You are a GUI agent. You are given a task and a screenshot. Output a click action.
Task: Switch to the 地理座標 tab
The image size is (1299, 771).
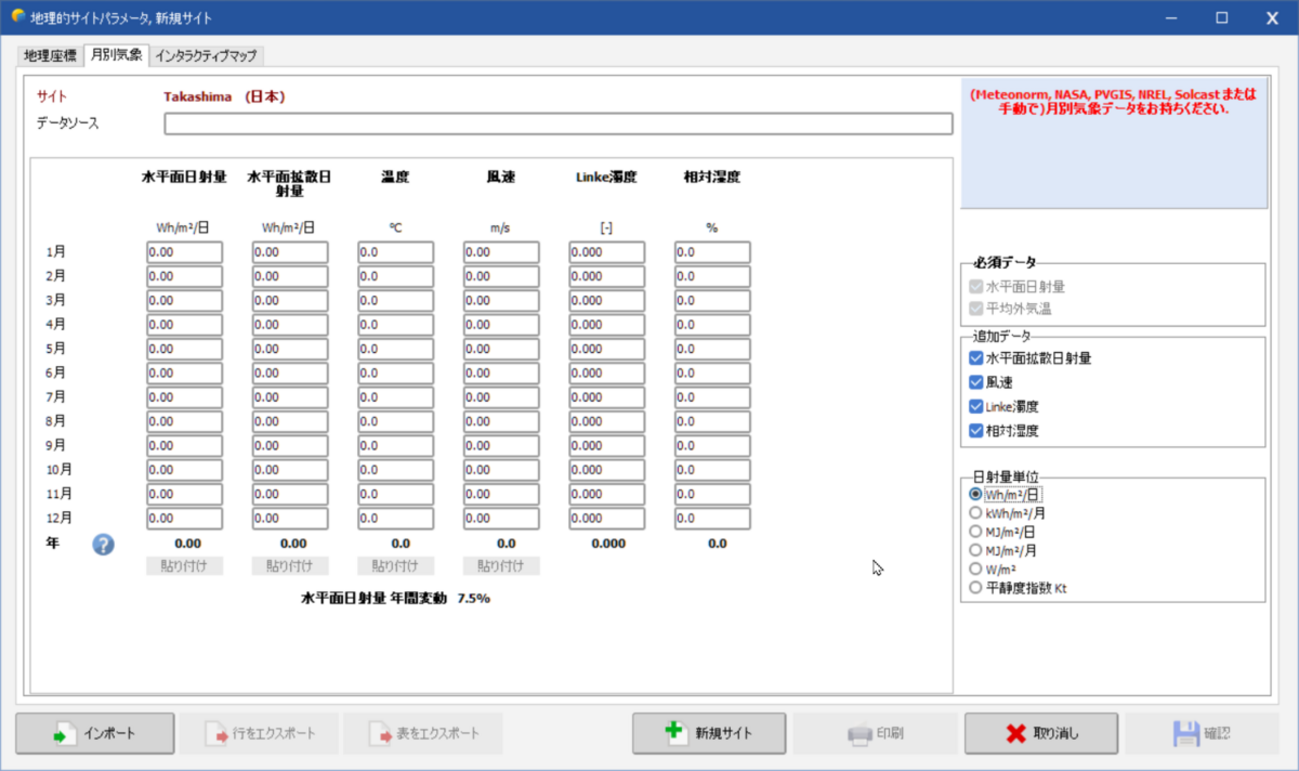click(x=50, y=56)
